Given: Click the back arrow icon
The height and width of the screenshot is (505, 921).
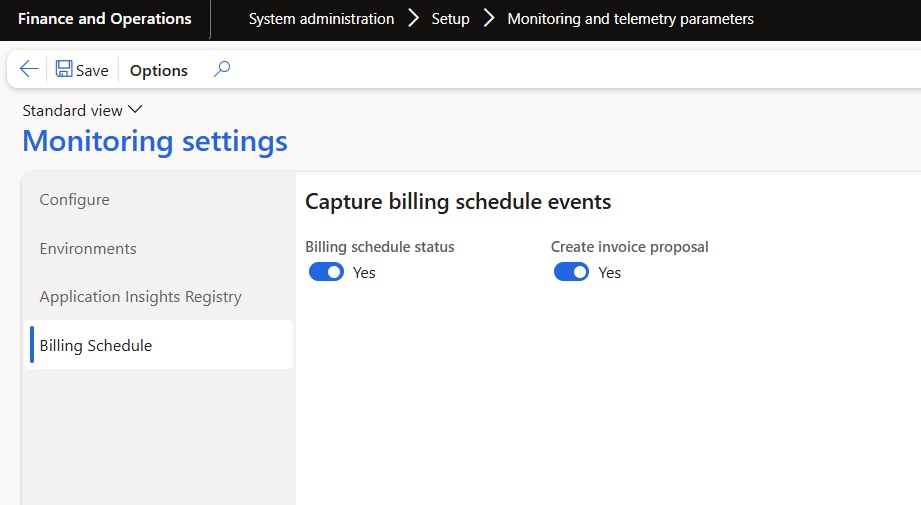Looking at the screenshot, I should click(29, 69).
